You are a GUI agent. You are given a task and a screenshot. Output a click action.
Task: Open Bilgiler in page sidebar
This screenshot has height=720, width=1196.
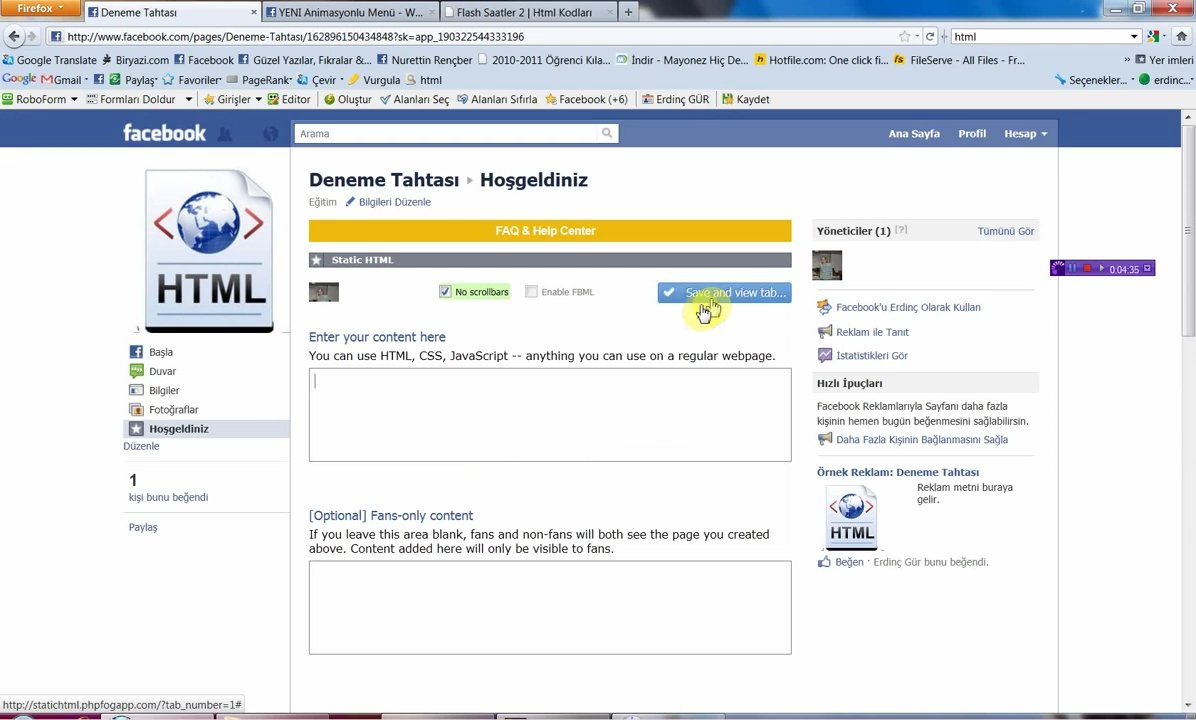point(164,390)
